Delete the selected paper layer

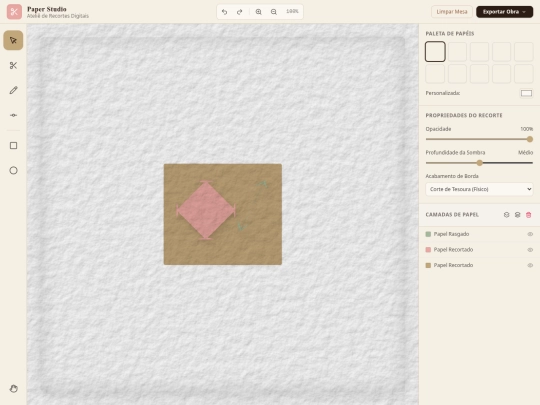tap(528, 215)
